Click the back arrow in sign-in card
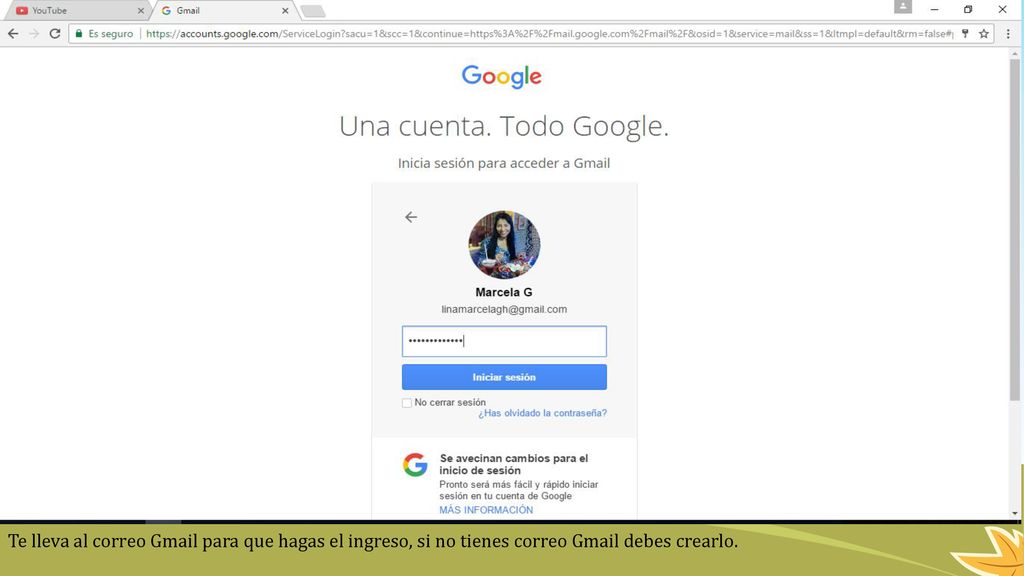Image resolution: width=1024 pixels, height=576 pixels. (411, 217)
